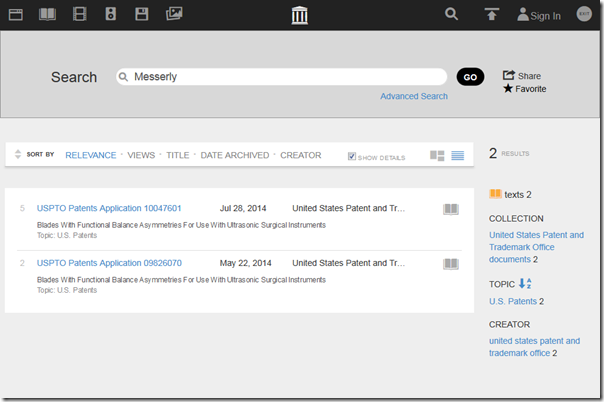Toggle the Show Details checkbox
This screenshot has width=604, height=402.
(352, 156)
